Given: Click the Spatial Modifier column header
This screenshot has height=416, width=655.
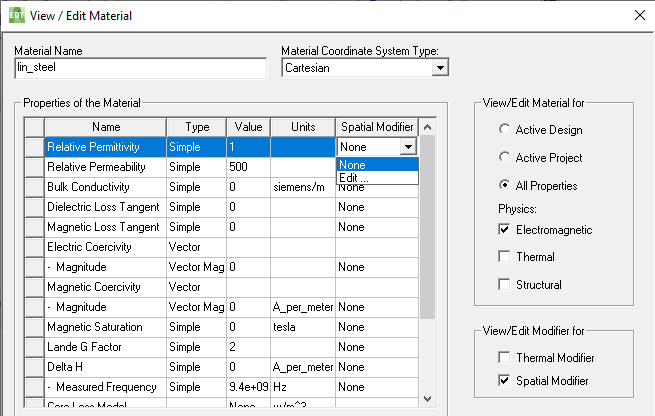Looking at the screenshot, I should (376, 127).
